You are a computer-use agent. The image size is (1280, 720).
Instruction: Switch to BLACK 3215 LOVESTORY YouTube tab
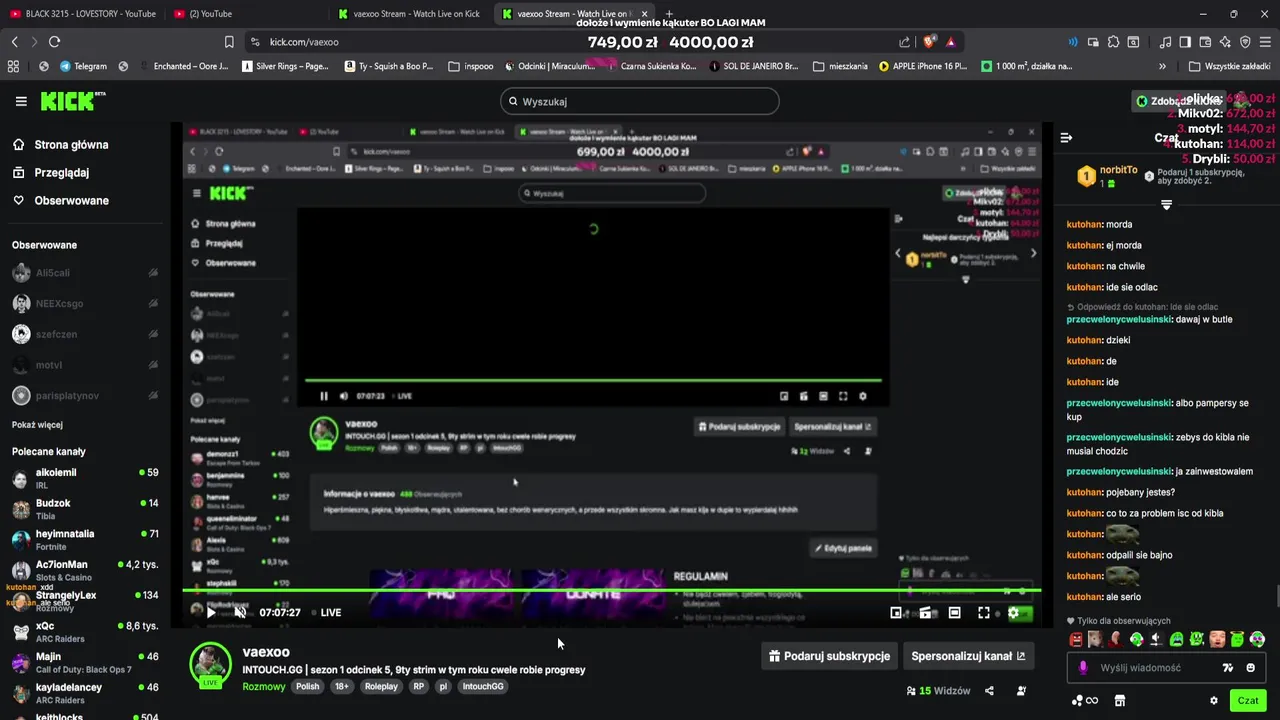tap(84, 14)
